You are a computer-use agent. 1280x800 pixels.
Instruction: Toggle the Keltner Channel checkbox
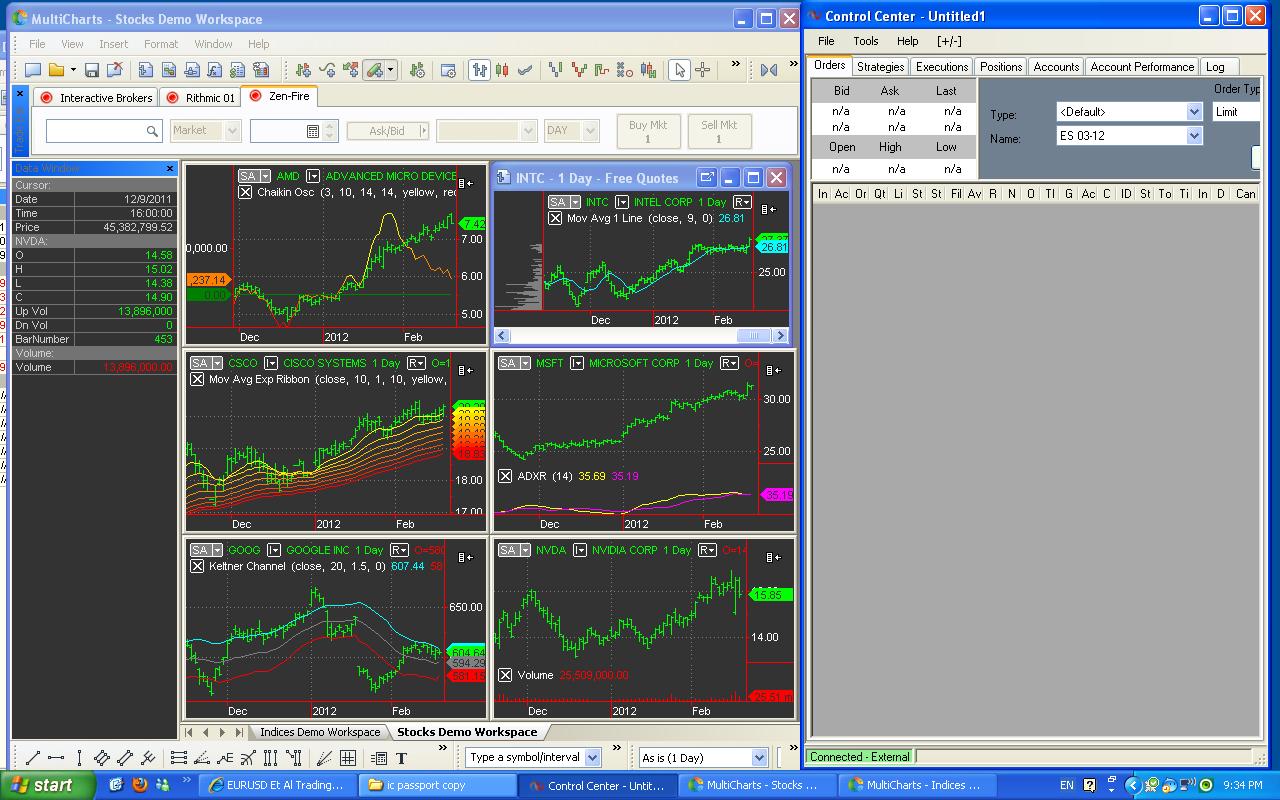pyautogui.click(x=197, y=566)
